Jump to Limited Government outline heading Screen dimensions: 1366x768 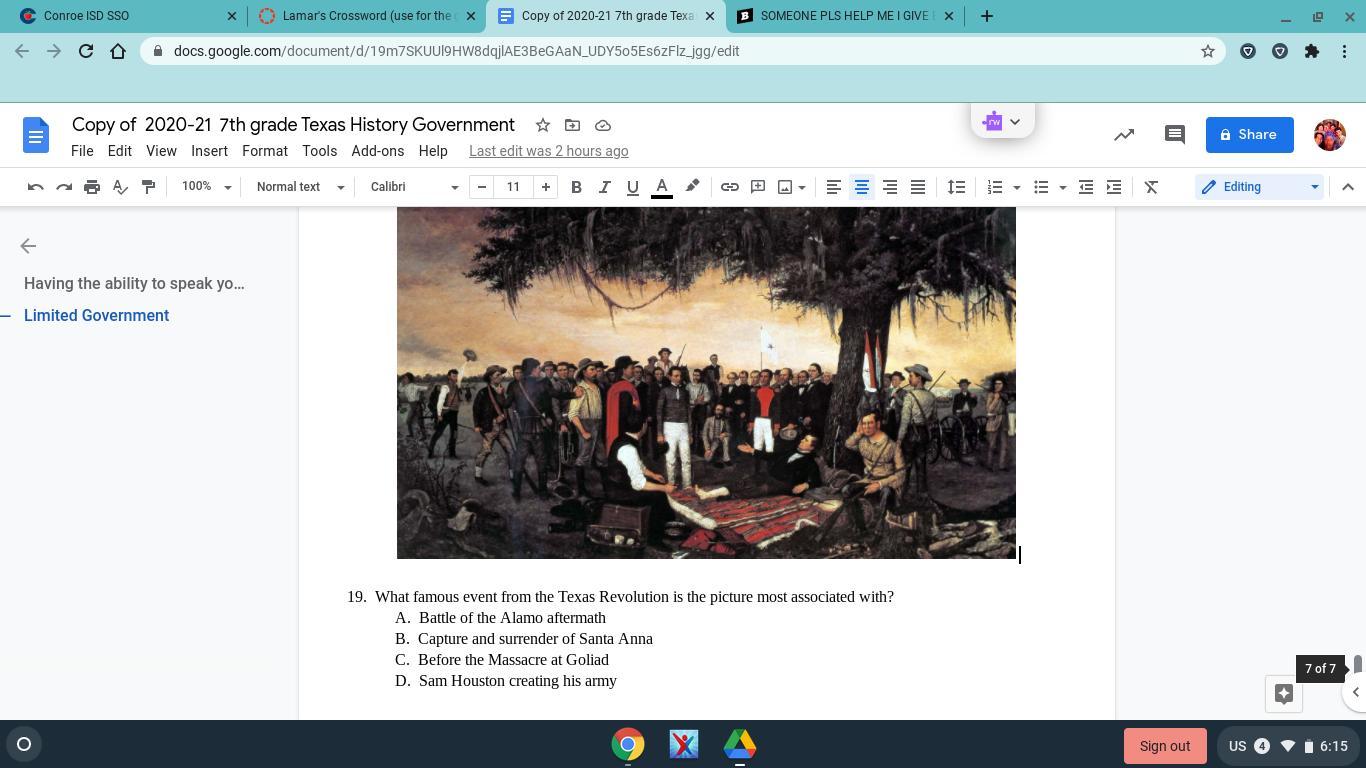coord(96,316)
